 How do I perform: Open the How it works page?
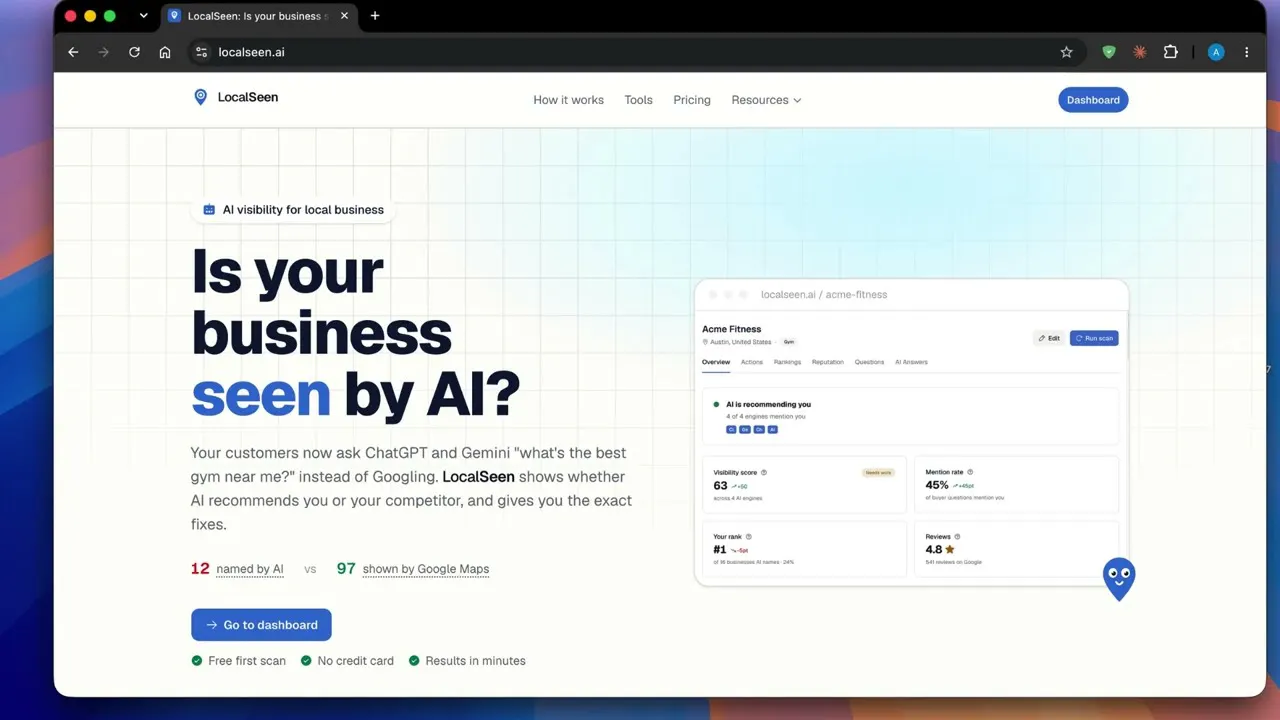(x=568, y=100)
